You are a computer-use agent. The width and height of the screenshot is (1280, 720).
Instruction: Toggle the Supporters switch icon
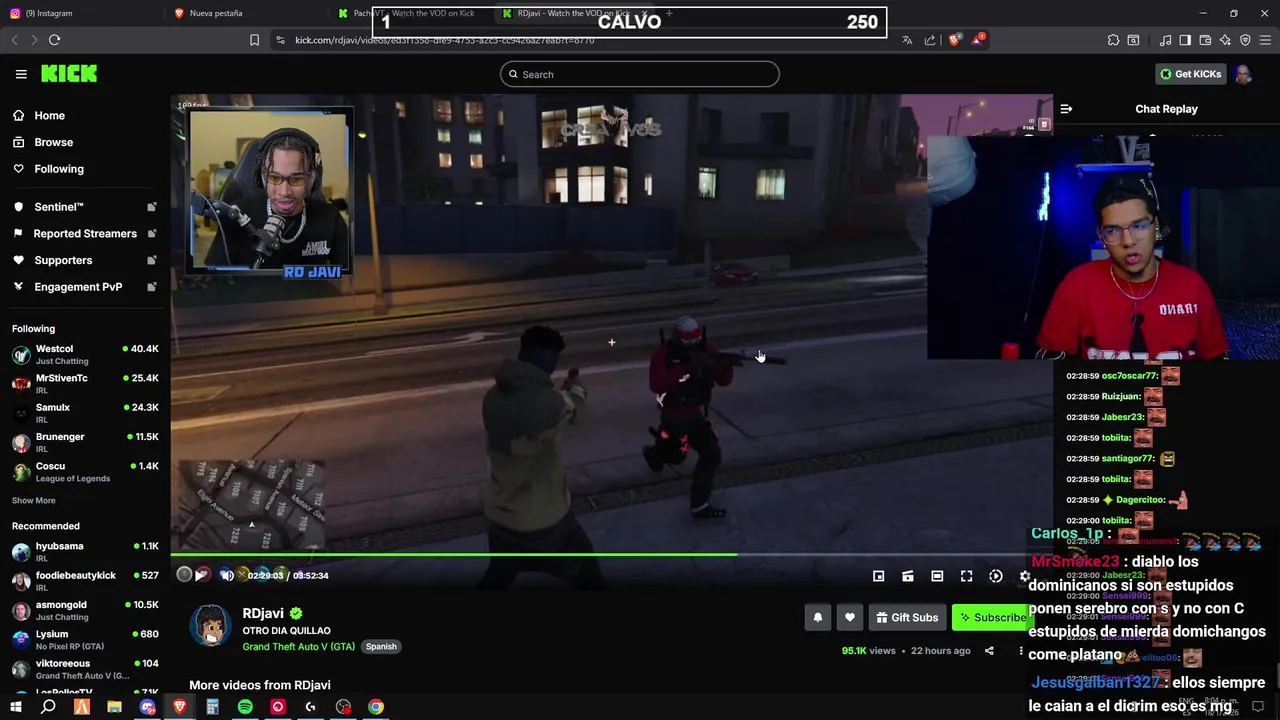click(x=152, y=260)
